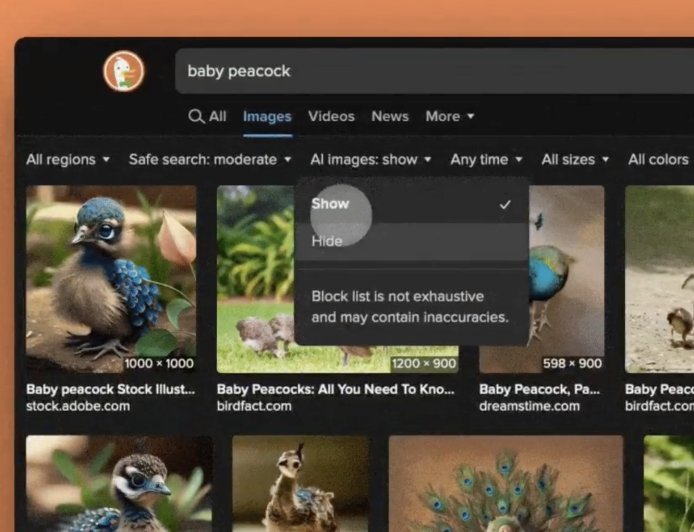The image size is (694, 532).
Task: Click the magnifier icon beside All
Action: click(x=196, y=116)
